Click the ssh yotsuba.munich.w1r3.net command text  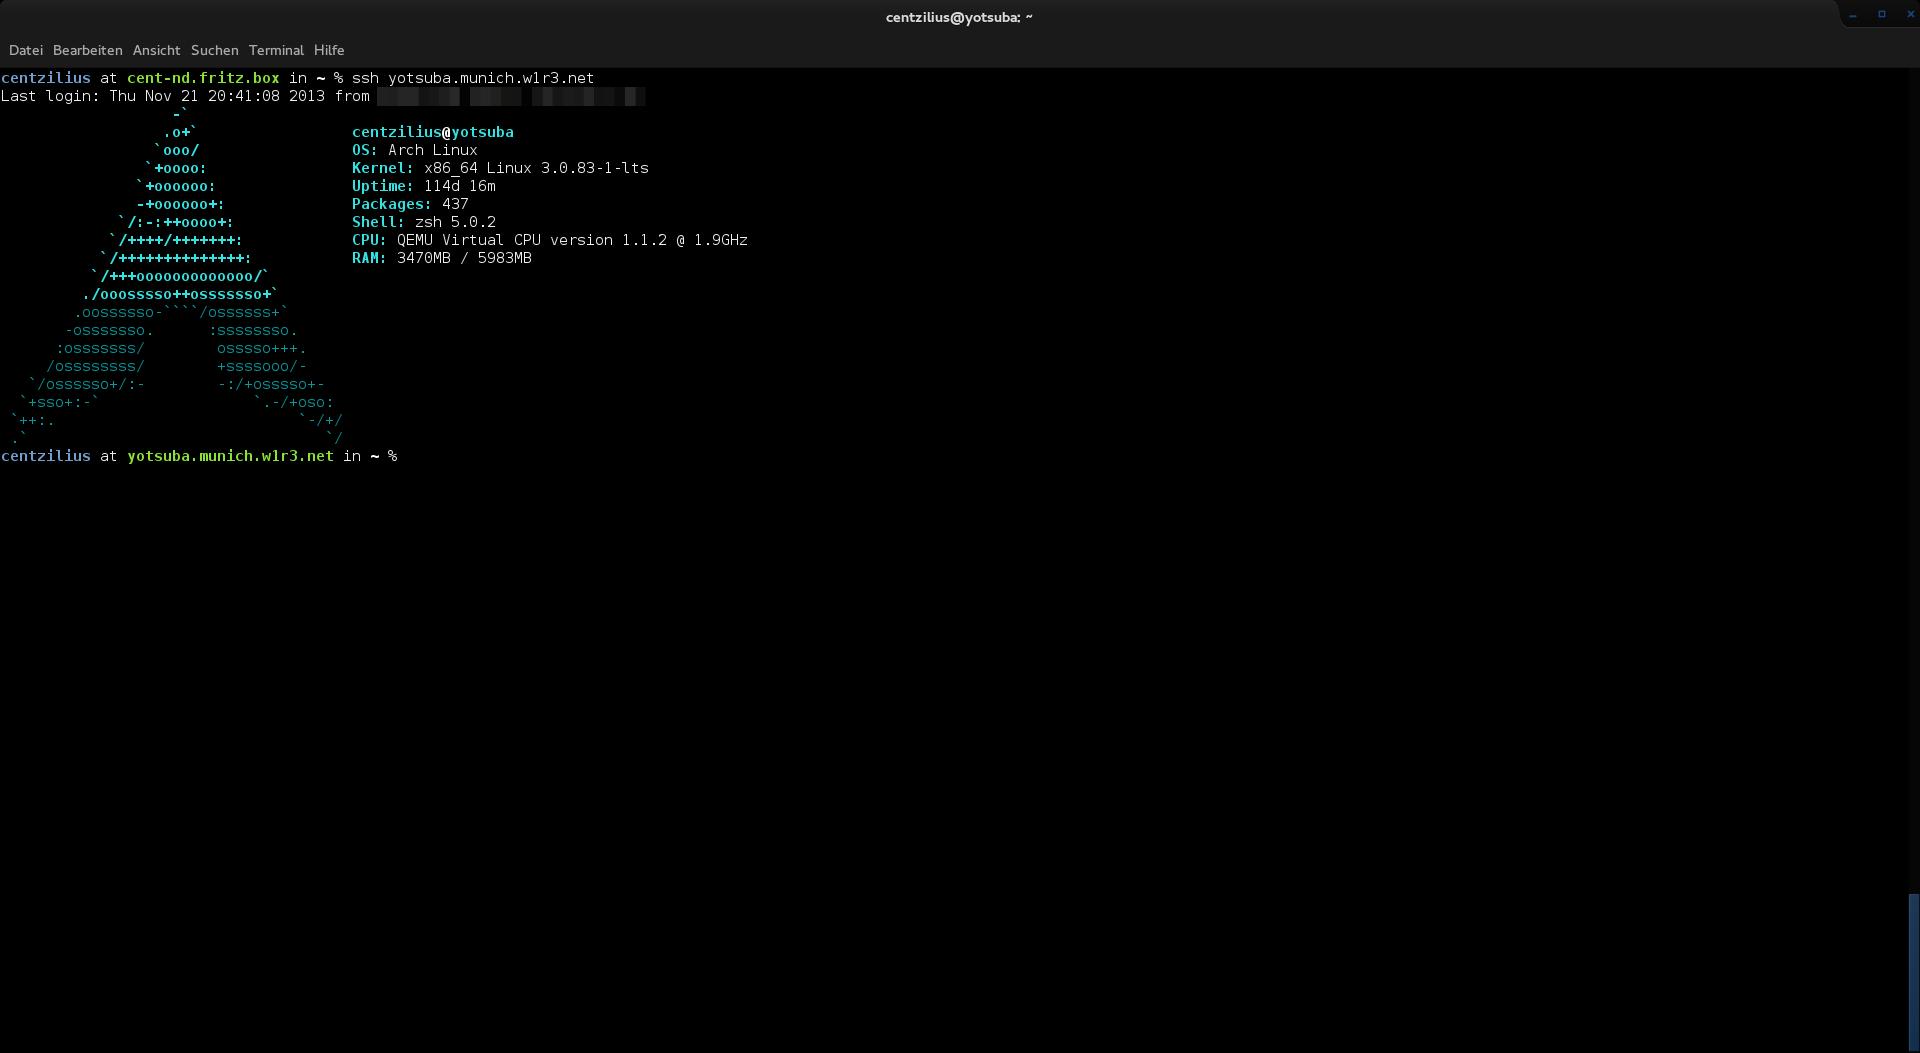472,78
